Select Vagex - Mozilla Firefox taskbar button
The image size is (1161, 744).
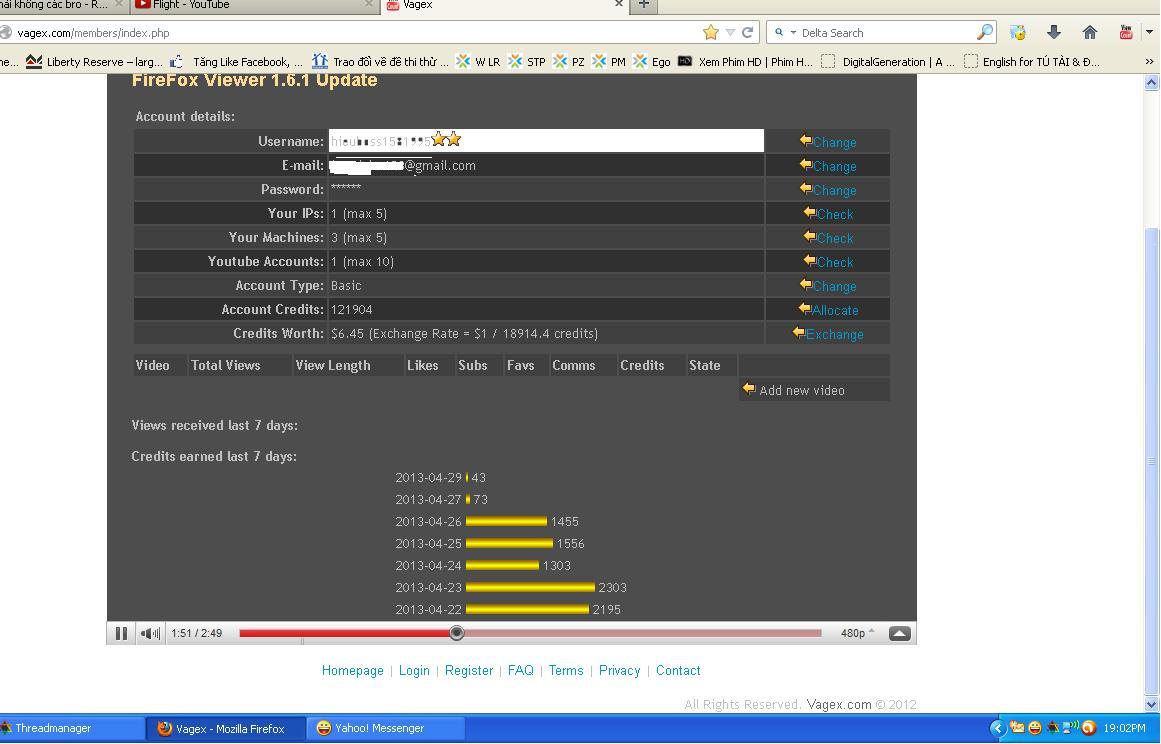(227, 728)
